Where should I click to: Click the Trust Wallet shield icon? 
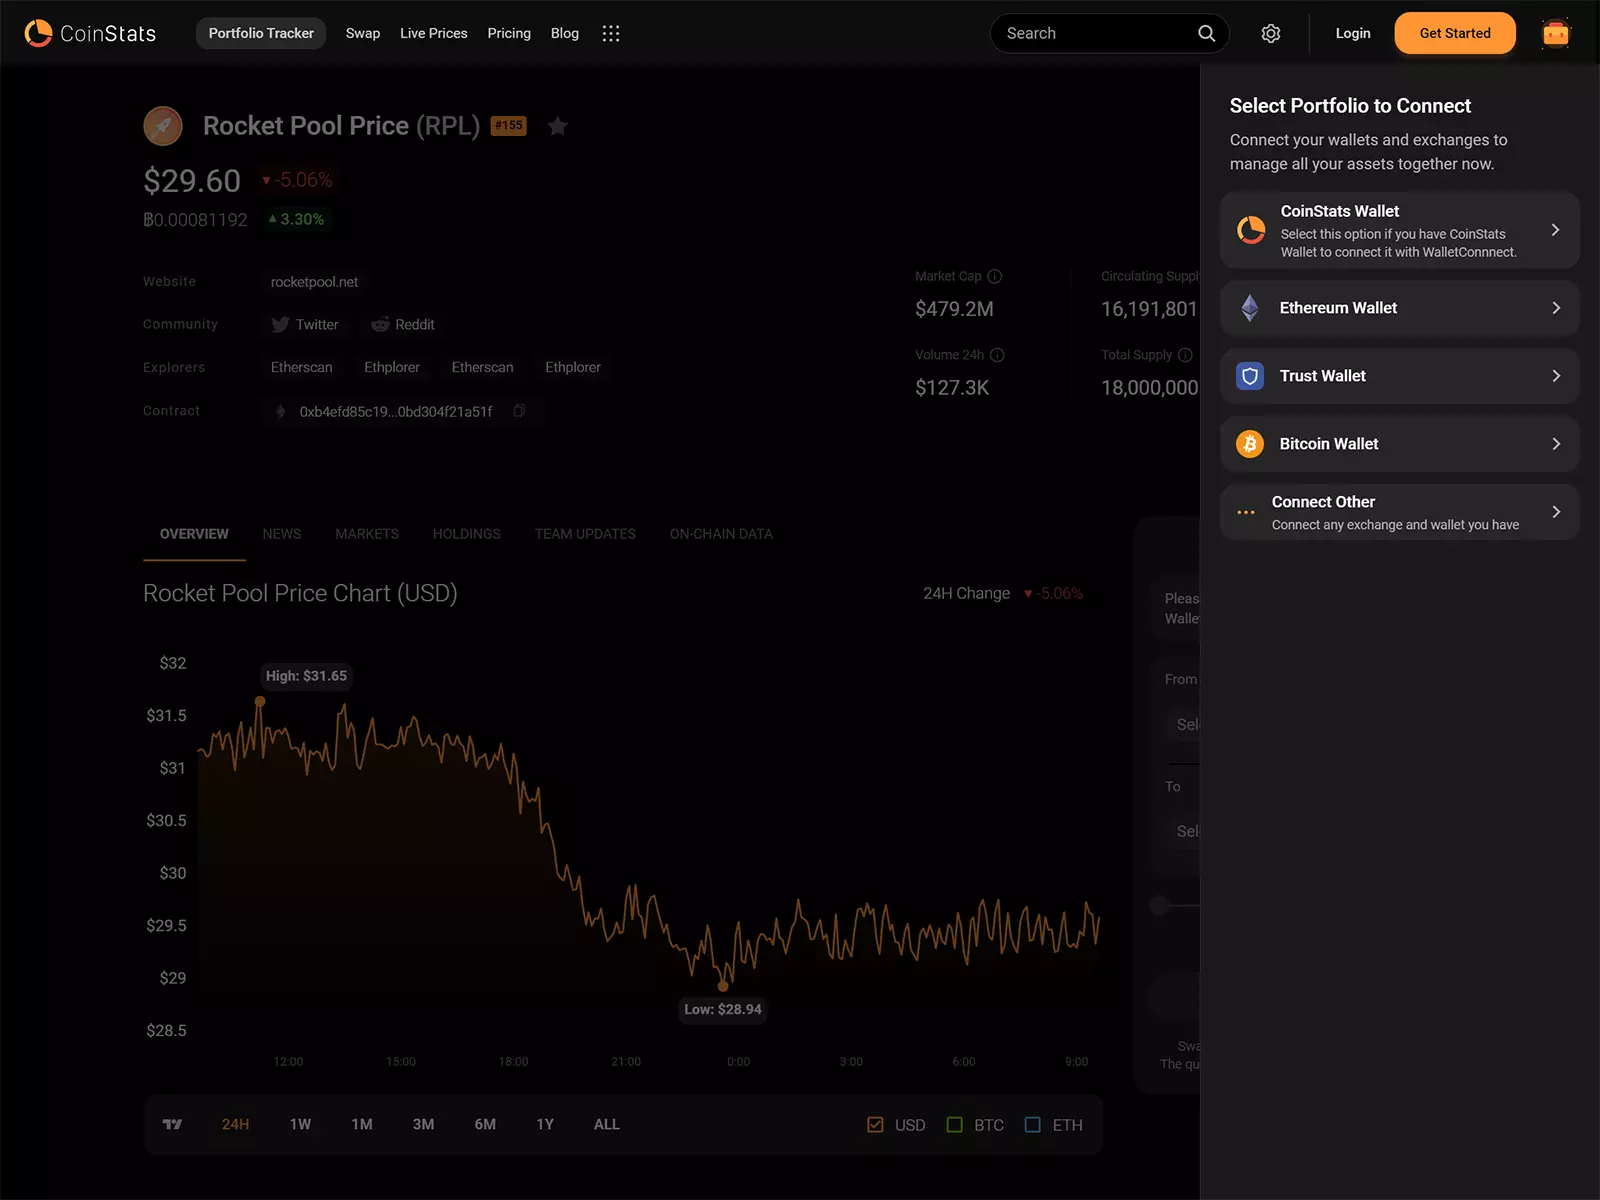tap(1250, 376)
